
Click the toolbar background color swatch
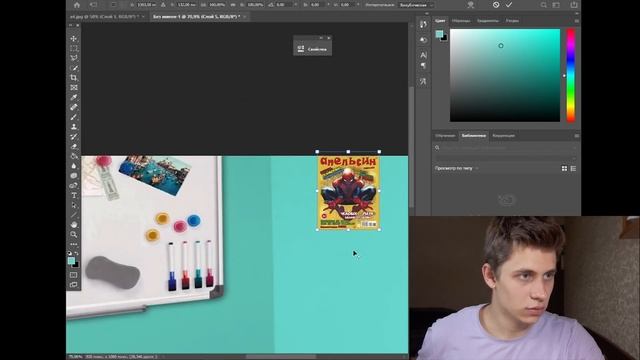(x=76, y=265)
